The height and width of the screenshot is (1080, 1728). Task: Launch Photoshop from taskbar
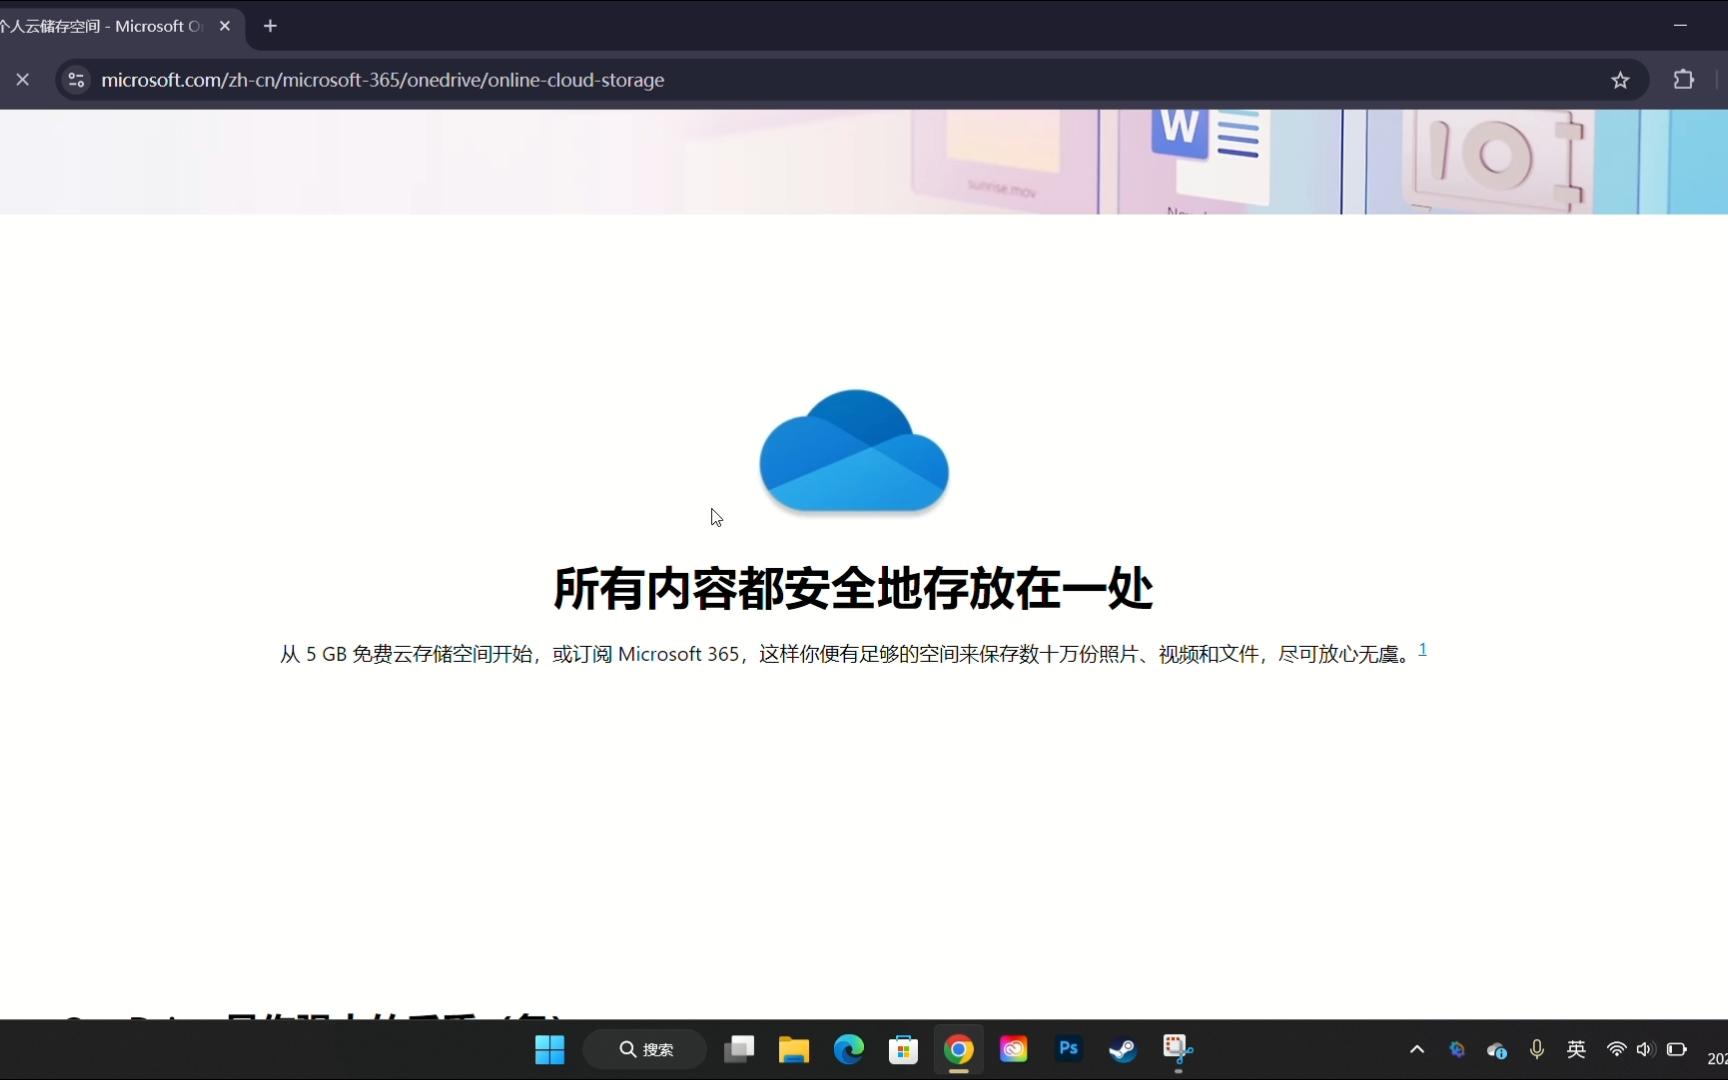tap(1068, 1048)
